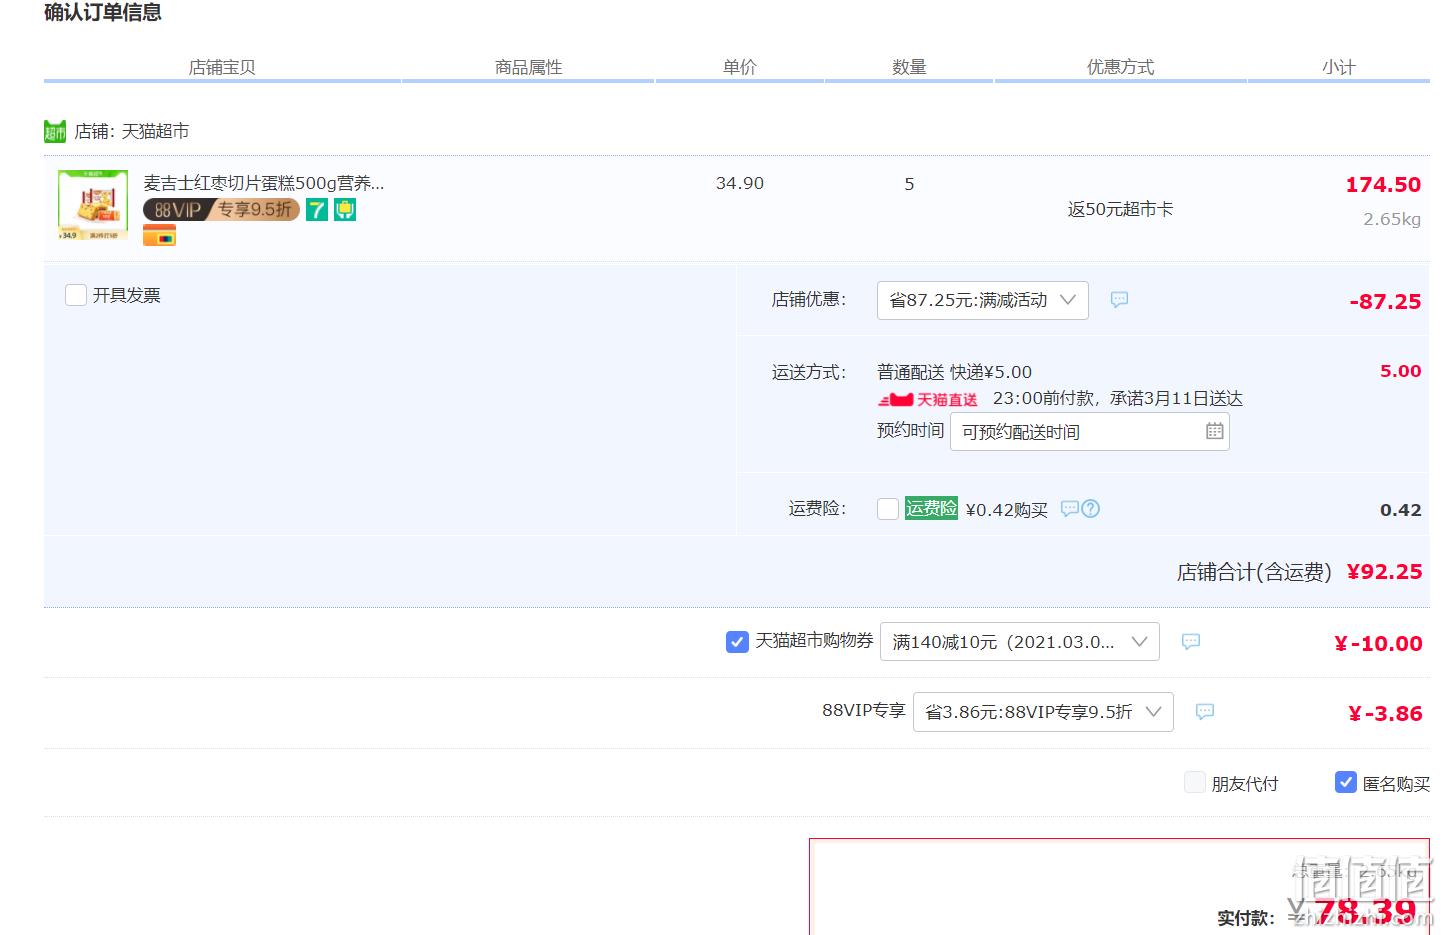The width and height of the screenshot is (1443, 935).
Task: Click the 88VIP saving ¥-3.86
Action: (1385, 714)
